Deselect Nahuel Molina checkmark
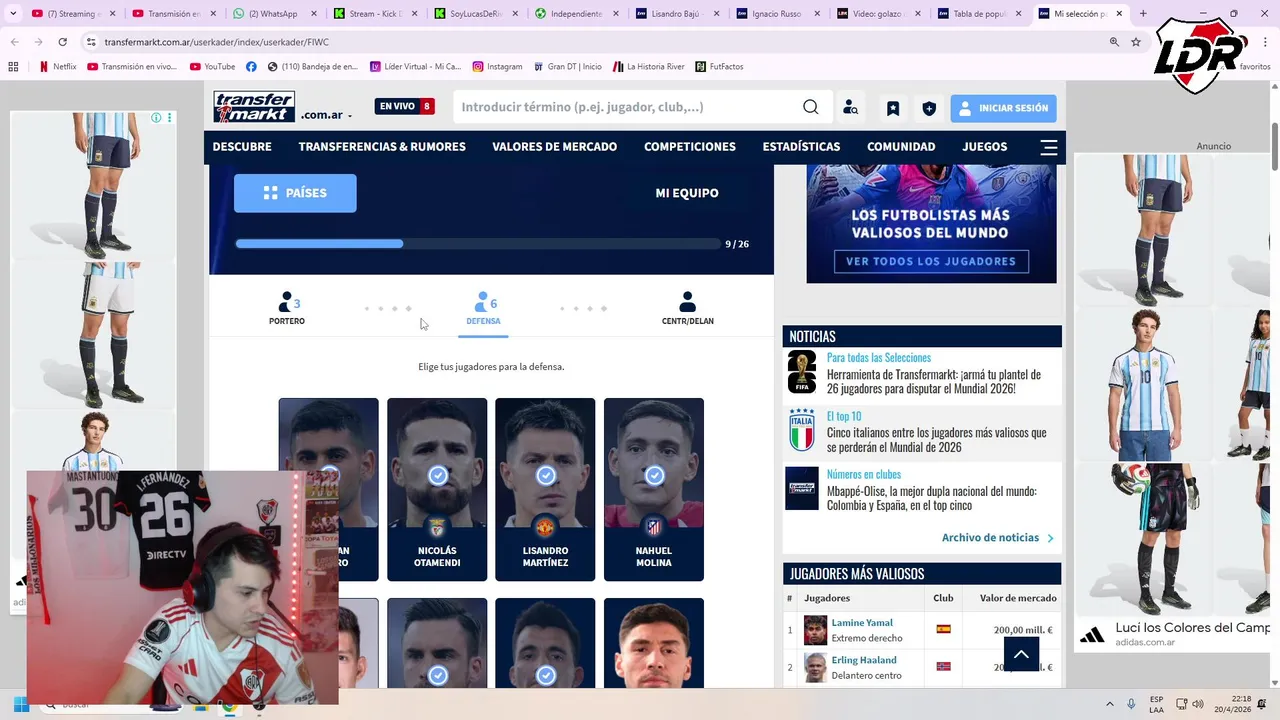Image resolution: width=1280 pixels, height=720 pixels. click(654, 475)
